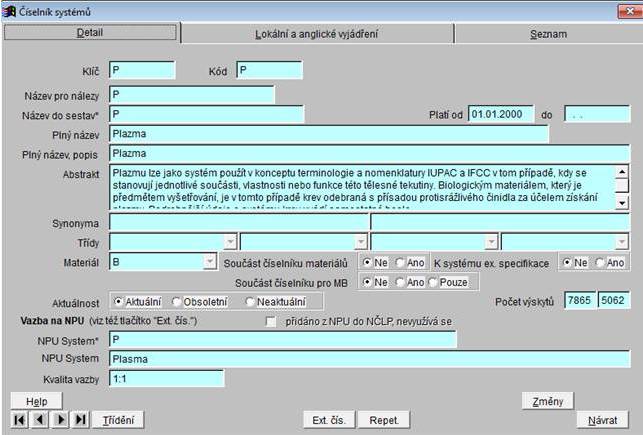The height and width of the screenshot is (435, 643).
Task: Go to first record navigation arrow
Action: (x=21, y=420)
